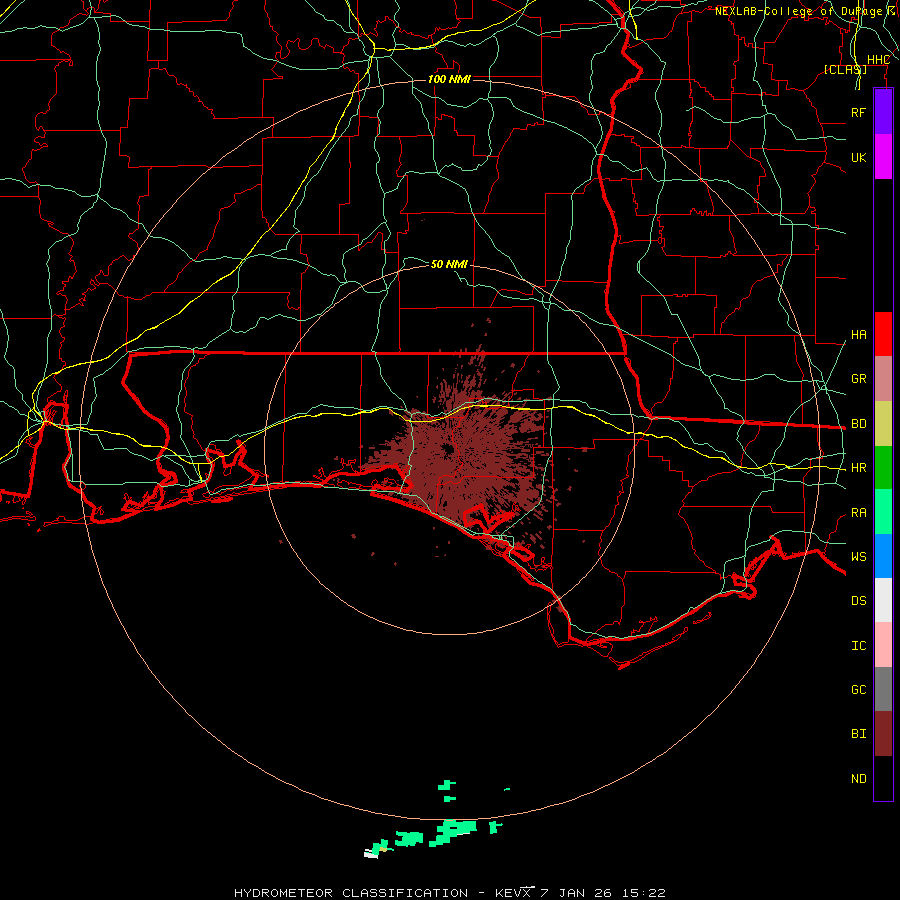Click the GR legend label
This screenshot has height=900, width=900.
858,379
